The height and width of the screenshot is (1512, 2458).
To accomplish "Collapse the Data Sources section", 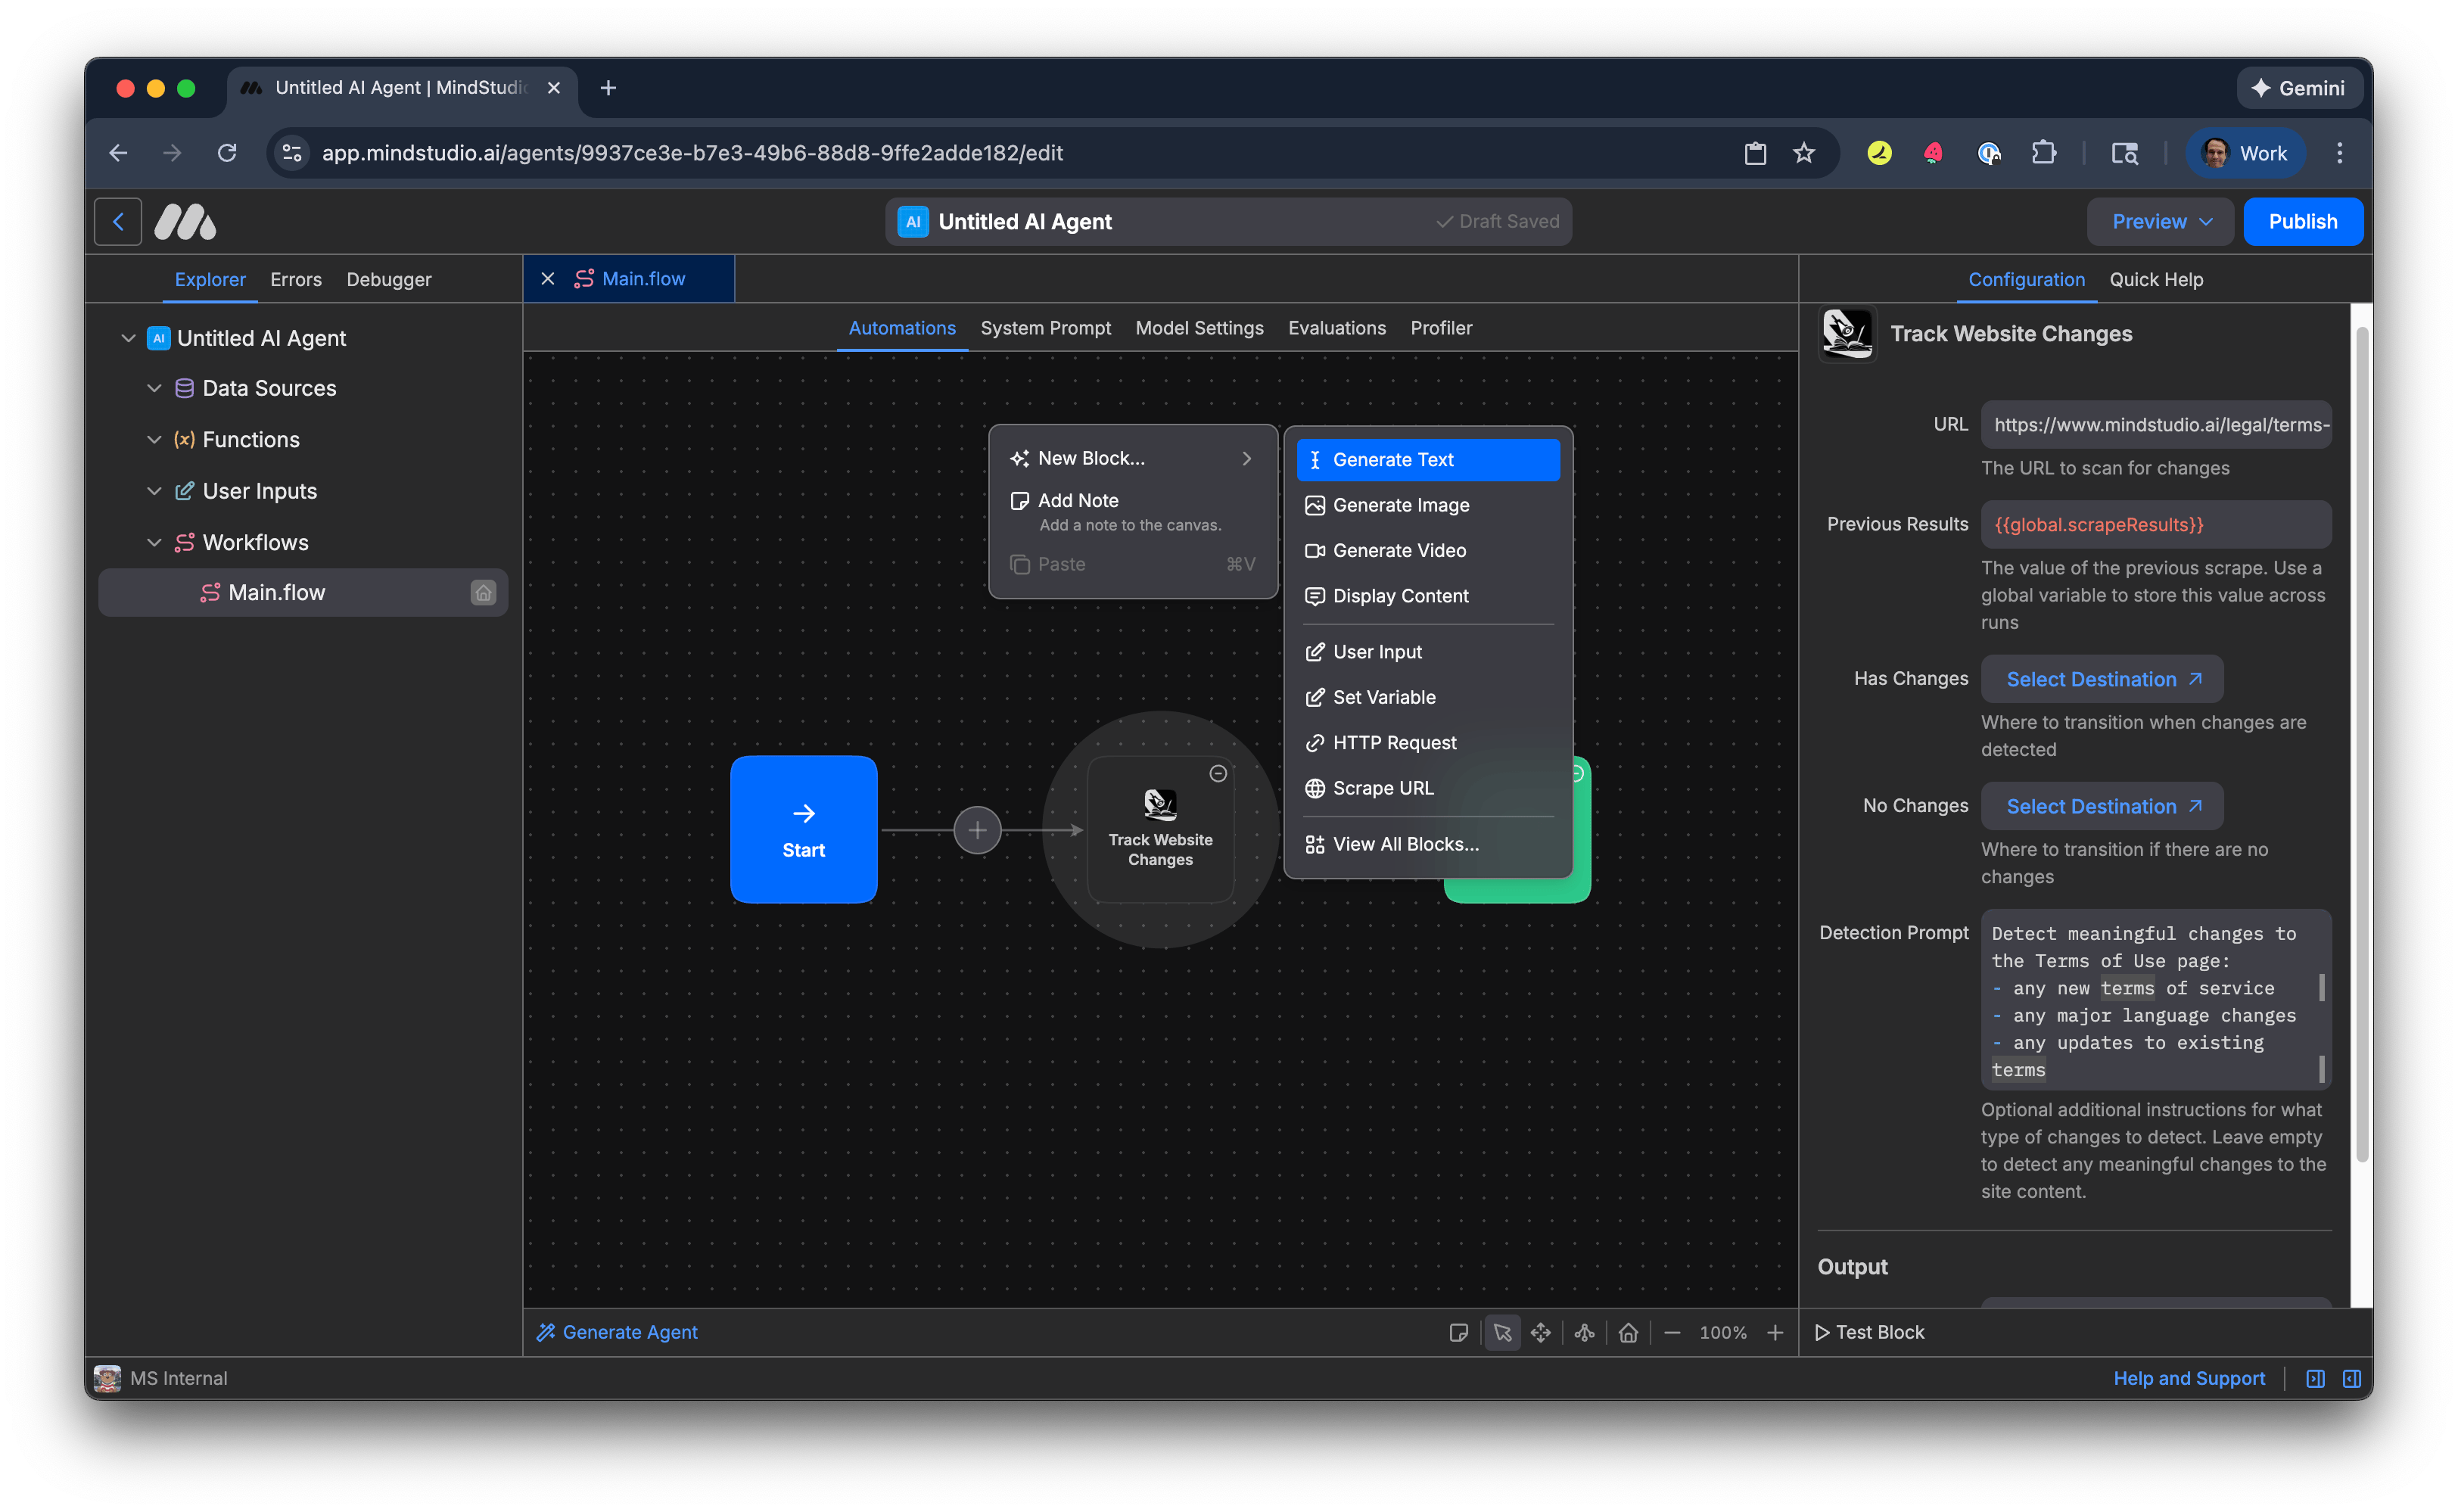I will (154, 388).
